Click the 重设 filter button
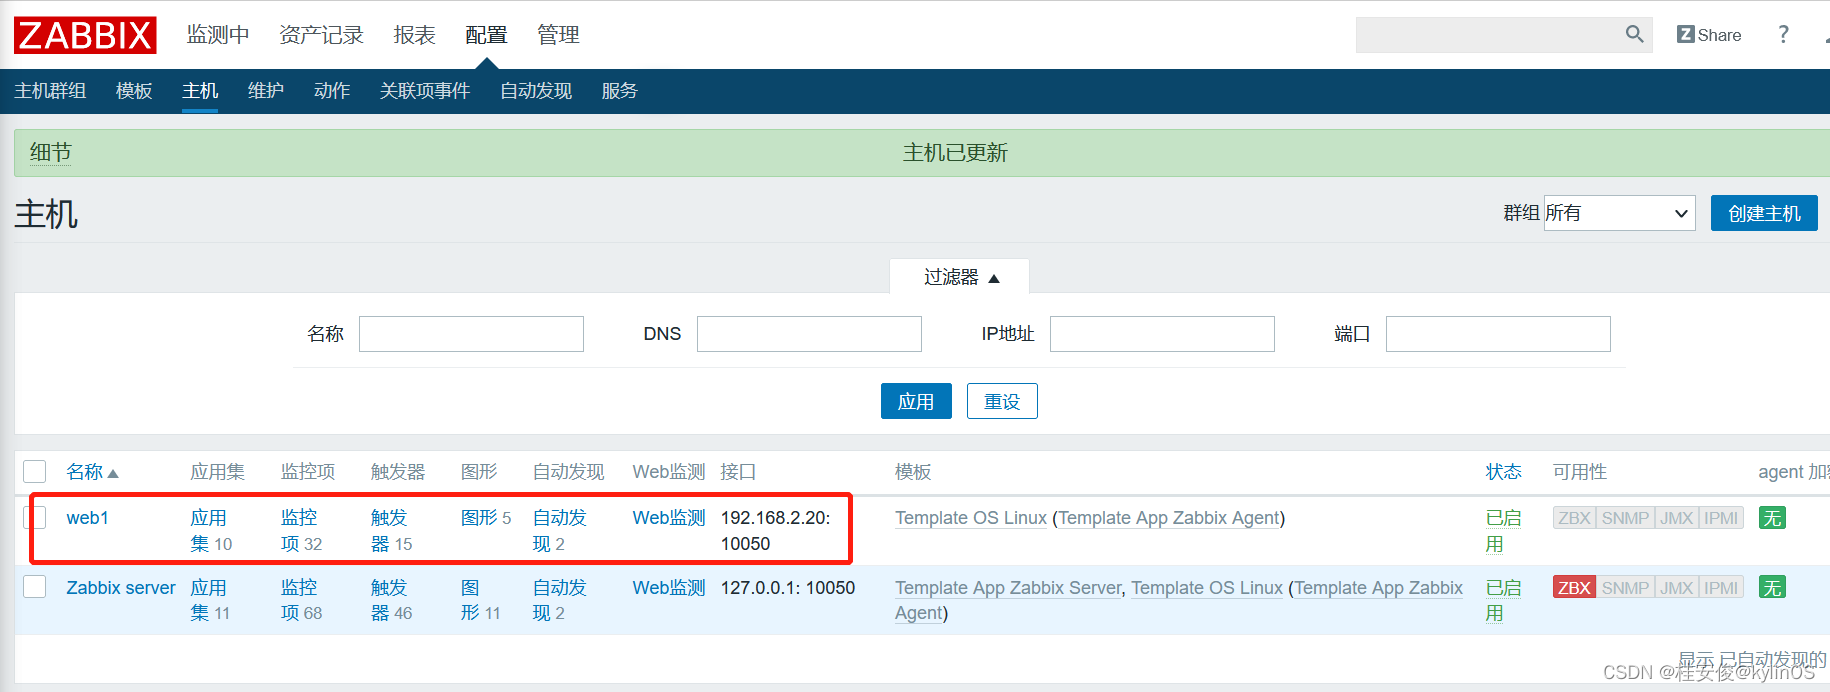This screenshot has height=692, width=1830. (1002, 401)
